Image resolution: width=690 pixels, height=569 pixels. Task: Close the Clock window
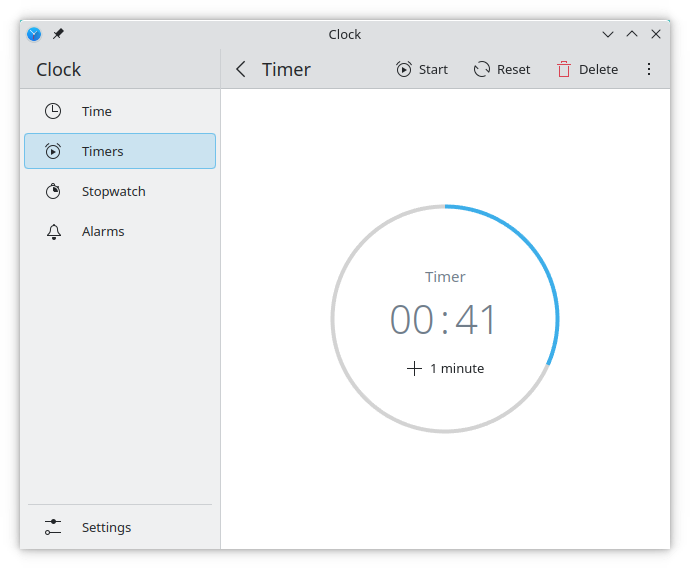[x=656, y=34]
